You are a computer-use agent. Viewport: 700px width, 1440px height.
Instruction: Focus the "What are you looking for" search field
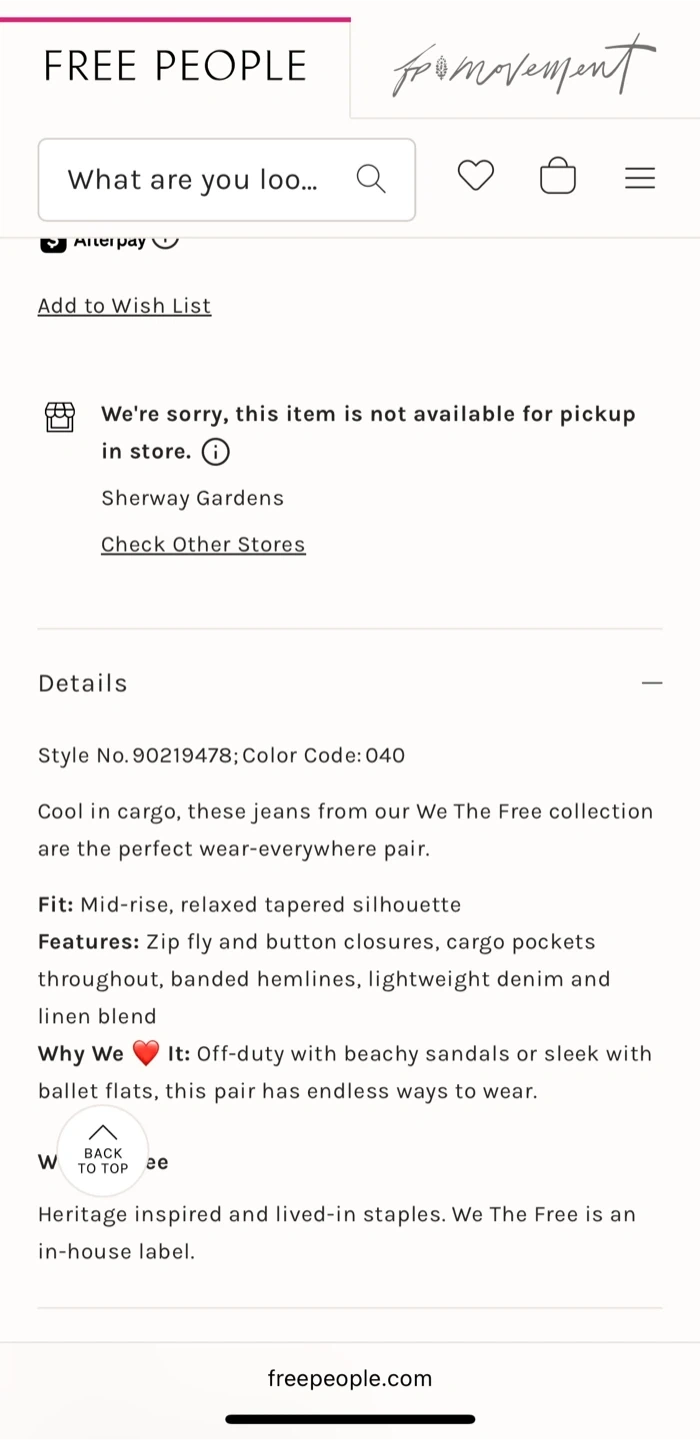click(x=195, y=180)
